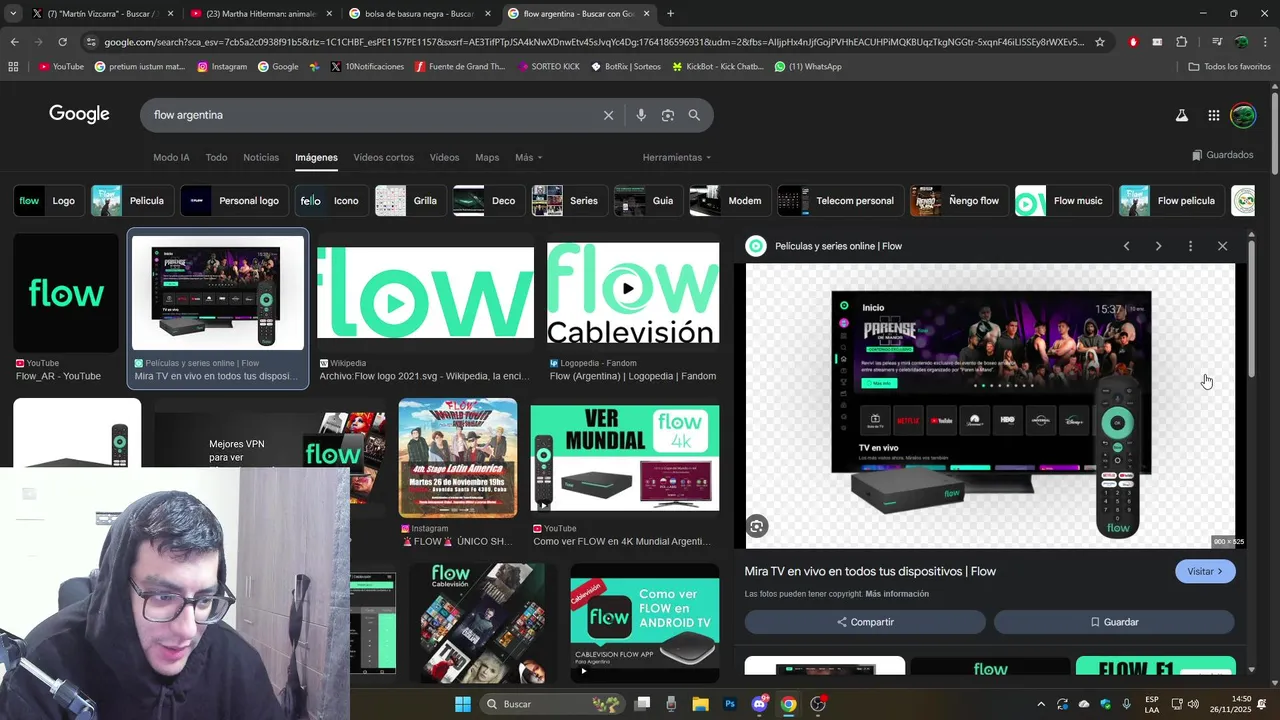This screenshot has height=720, width=1280.
Task: Open YouTube bookmark in bookmarks bar
Action: point(61,67)
